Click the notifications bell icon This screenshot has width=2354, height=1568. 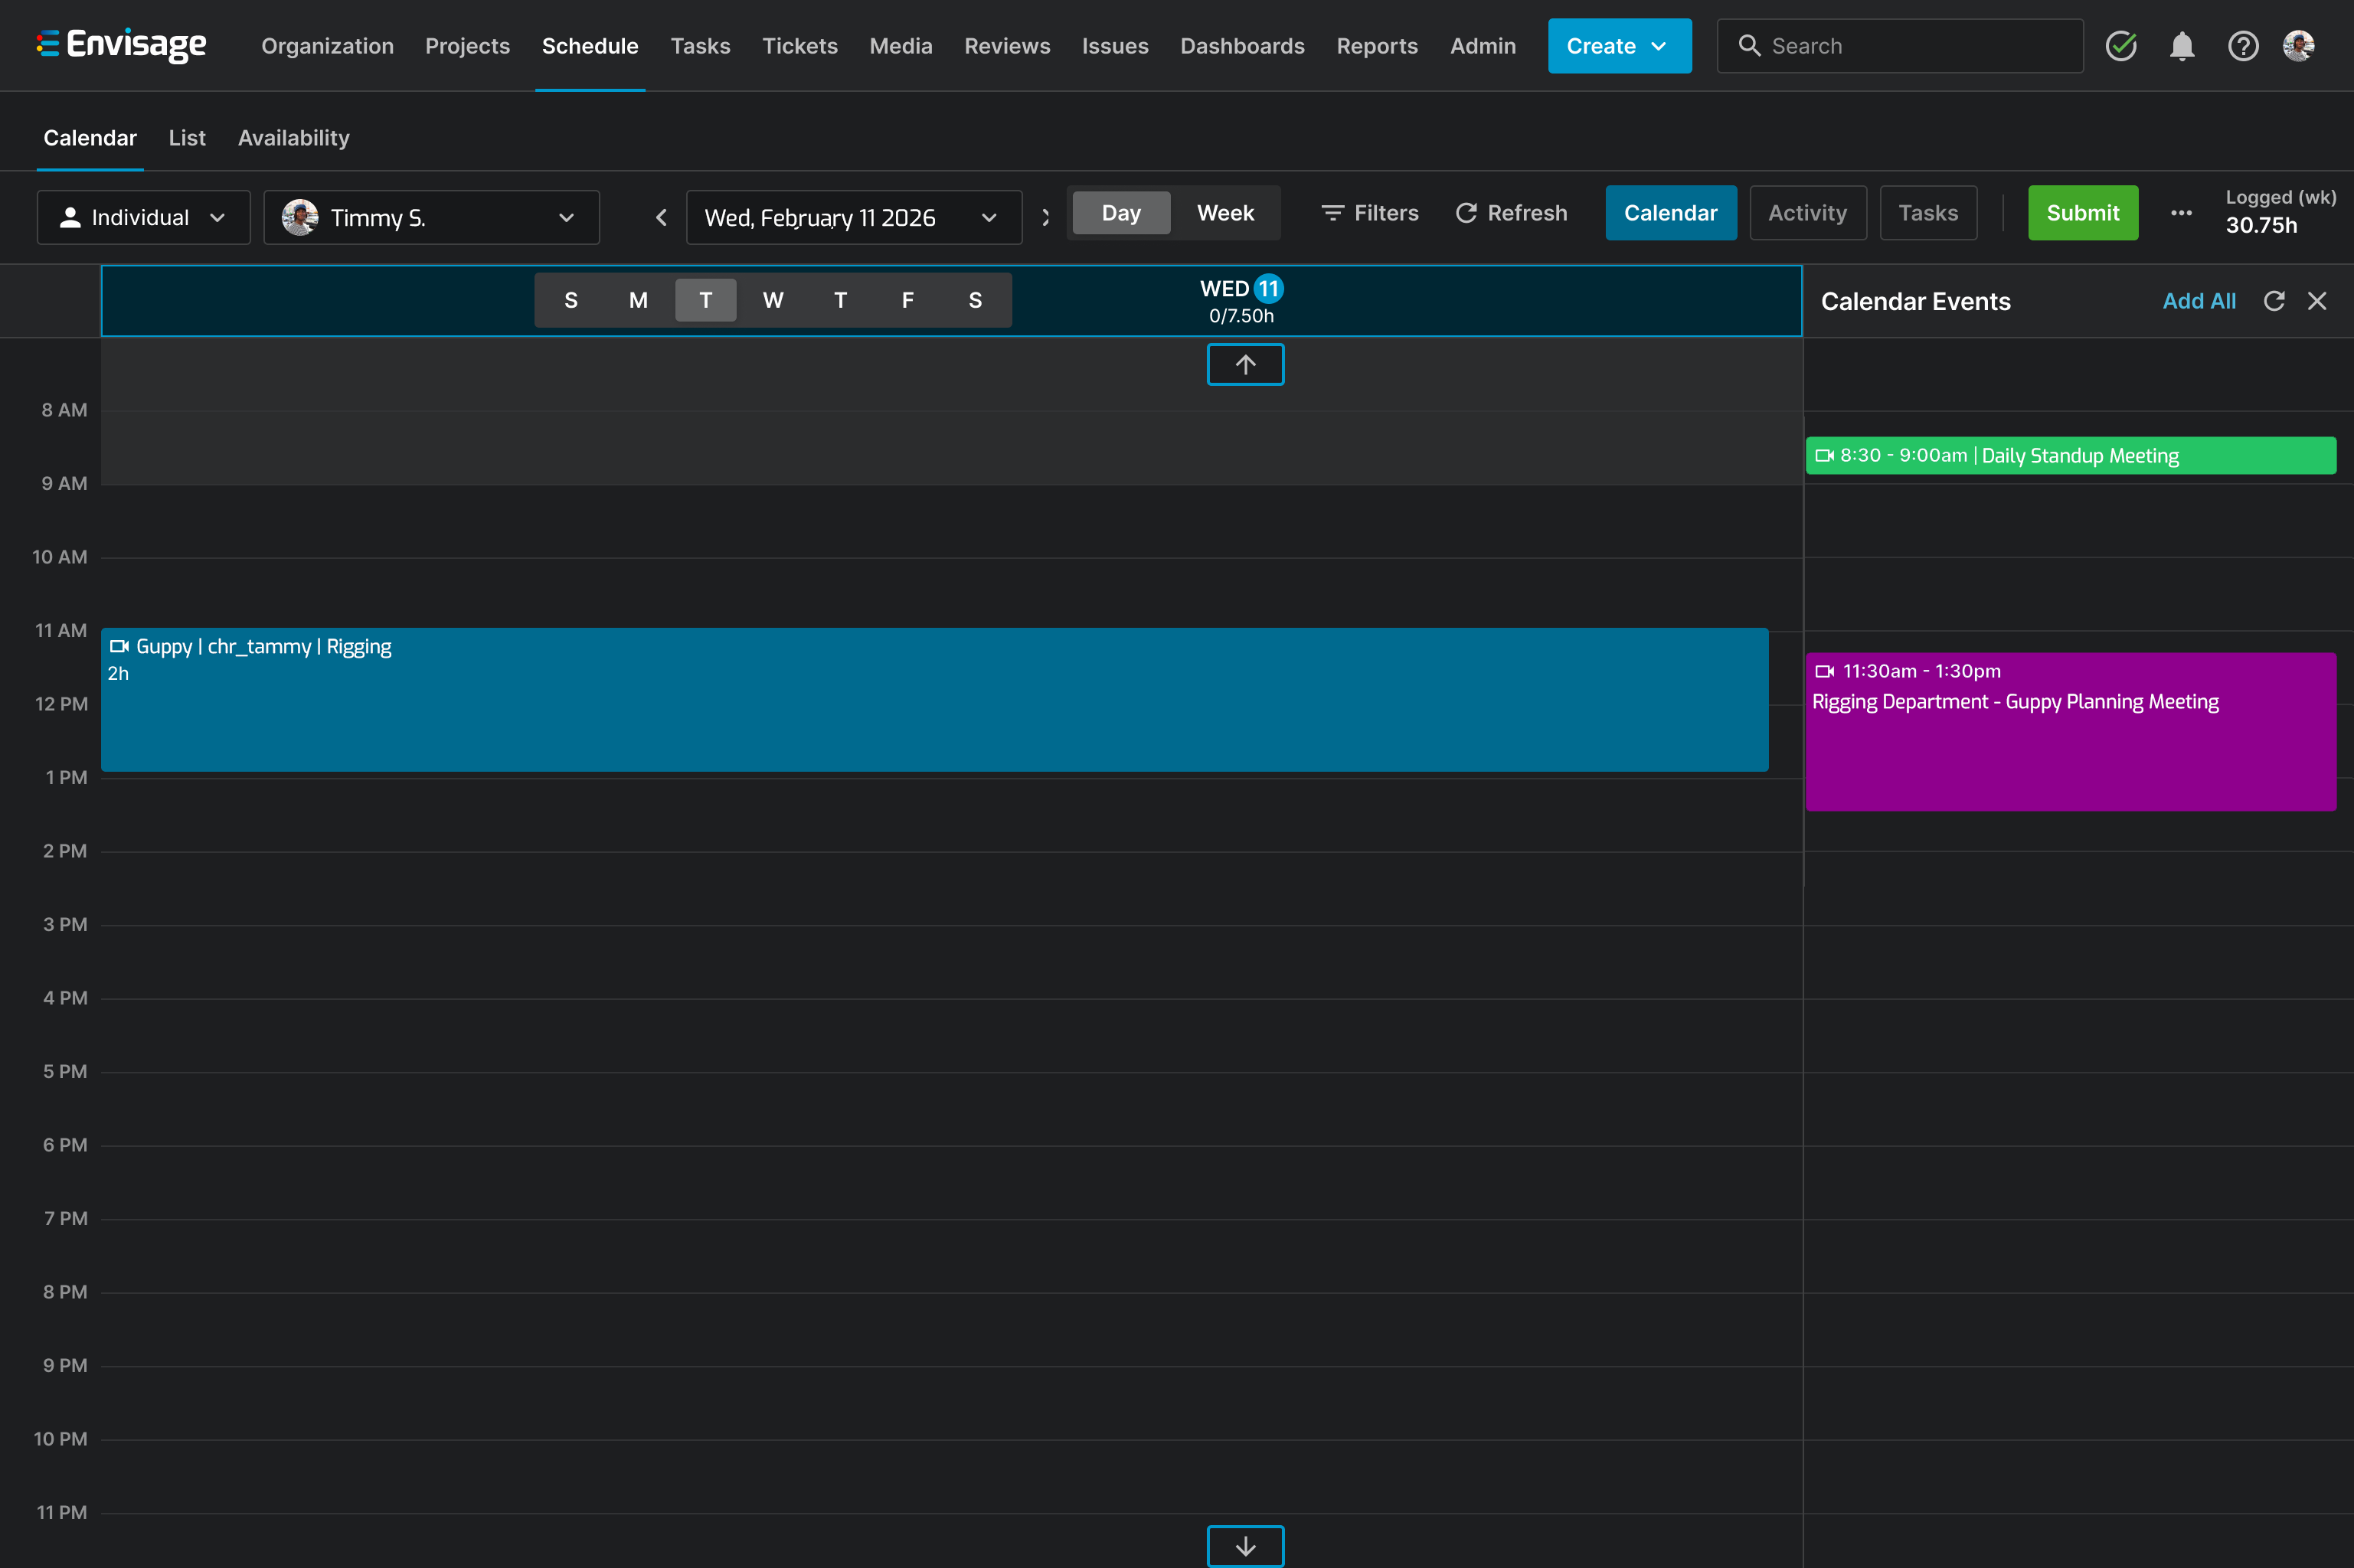(x=2182, y=45)
